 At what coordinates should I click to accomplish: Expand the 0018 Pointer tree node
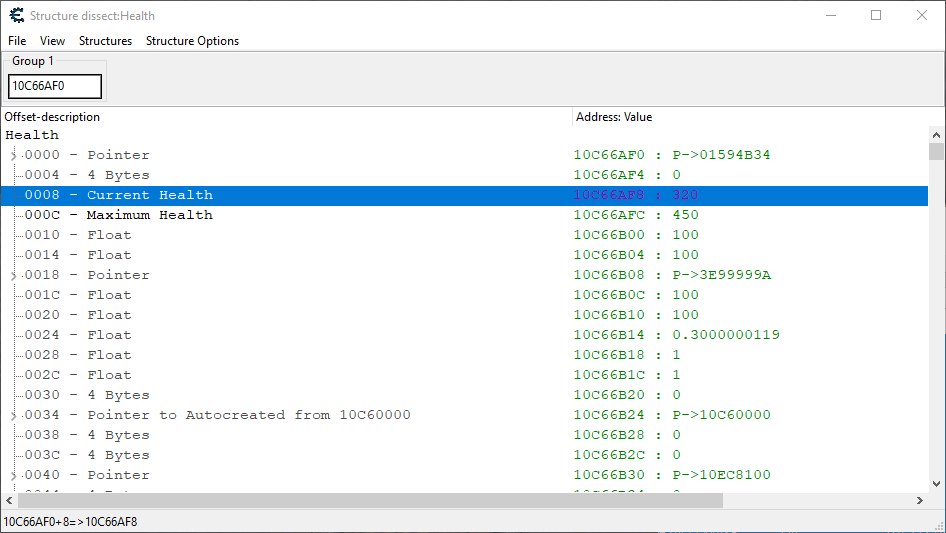(14, 275)
